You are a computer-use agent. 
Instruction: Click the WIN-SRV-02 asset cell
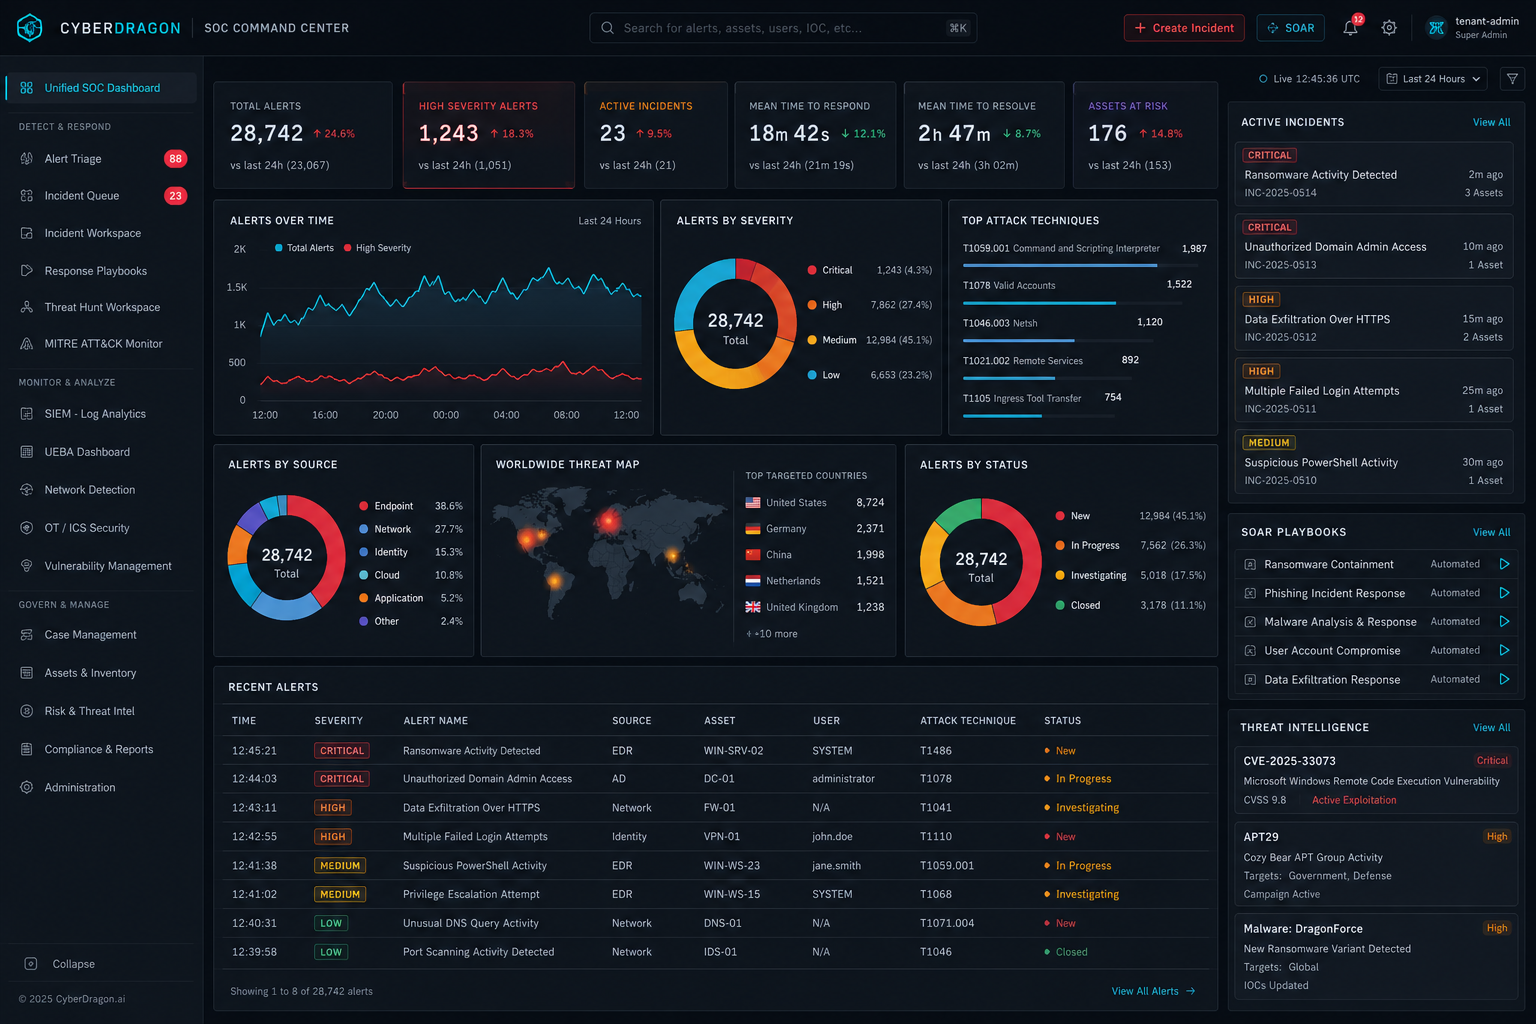click(733, 751)
